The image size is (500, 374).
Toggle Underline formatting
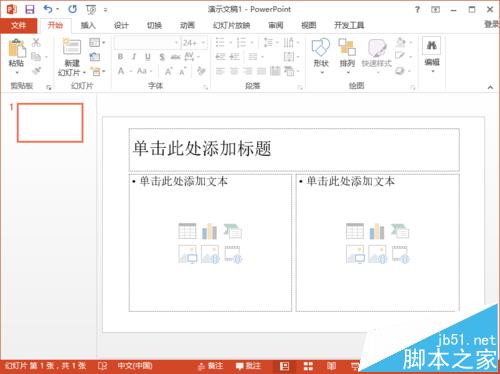148,57
